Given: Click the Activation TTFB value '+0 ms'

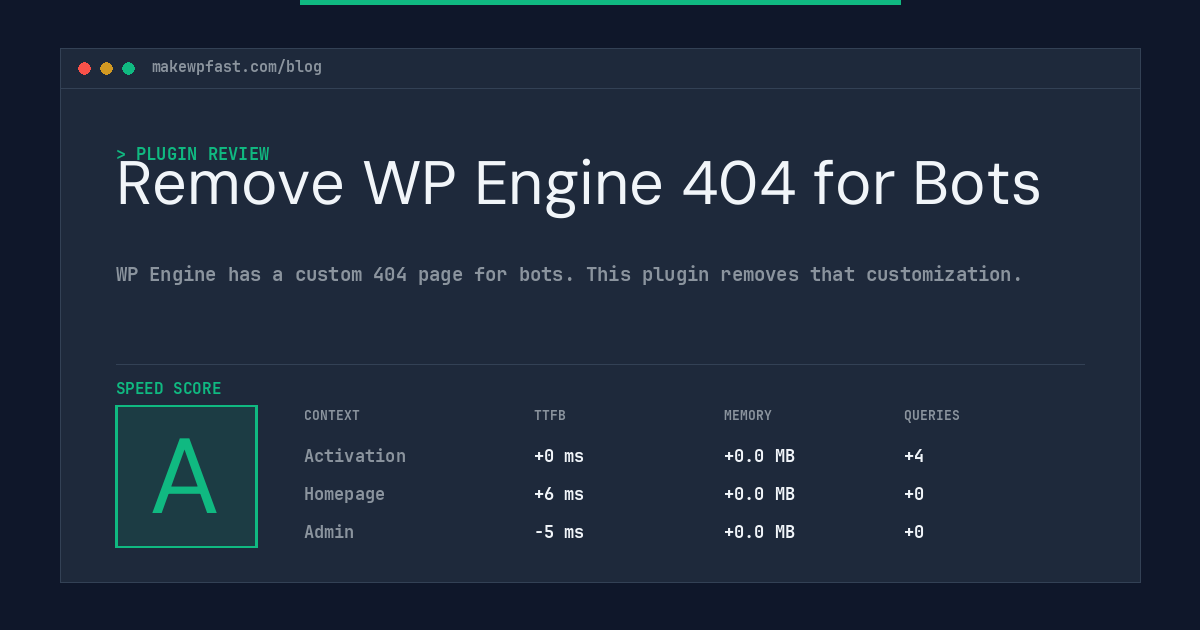Looking at the screenshot, I should point(559,456).
